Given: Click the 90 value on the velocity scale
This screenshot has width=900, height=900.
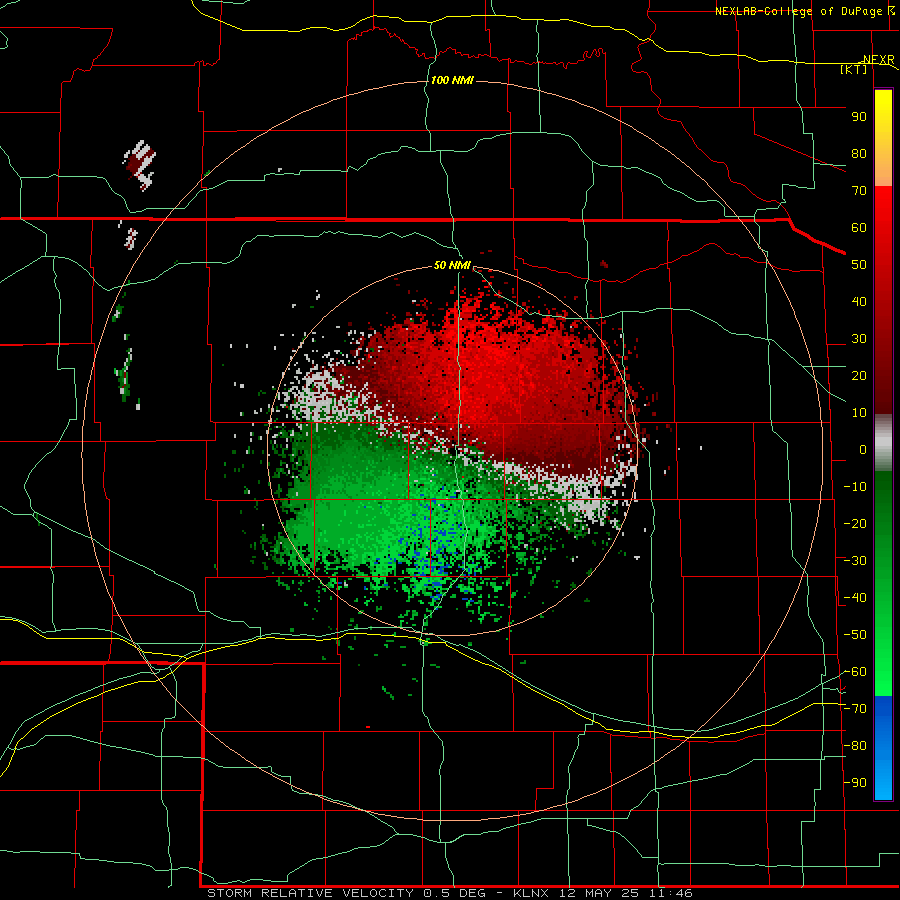Looking at the screenshot, I should pos(859,117).
